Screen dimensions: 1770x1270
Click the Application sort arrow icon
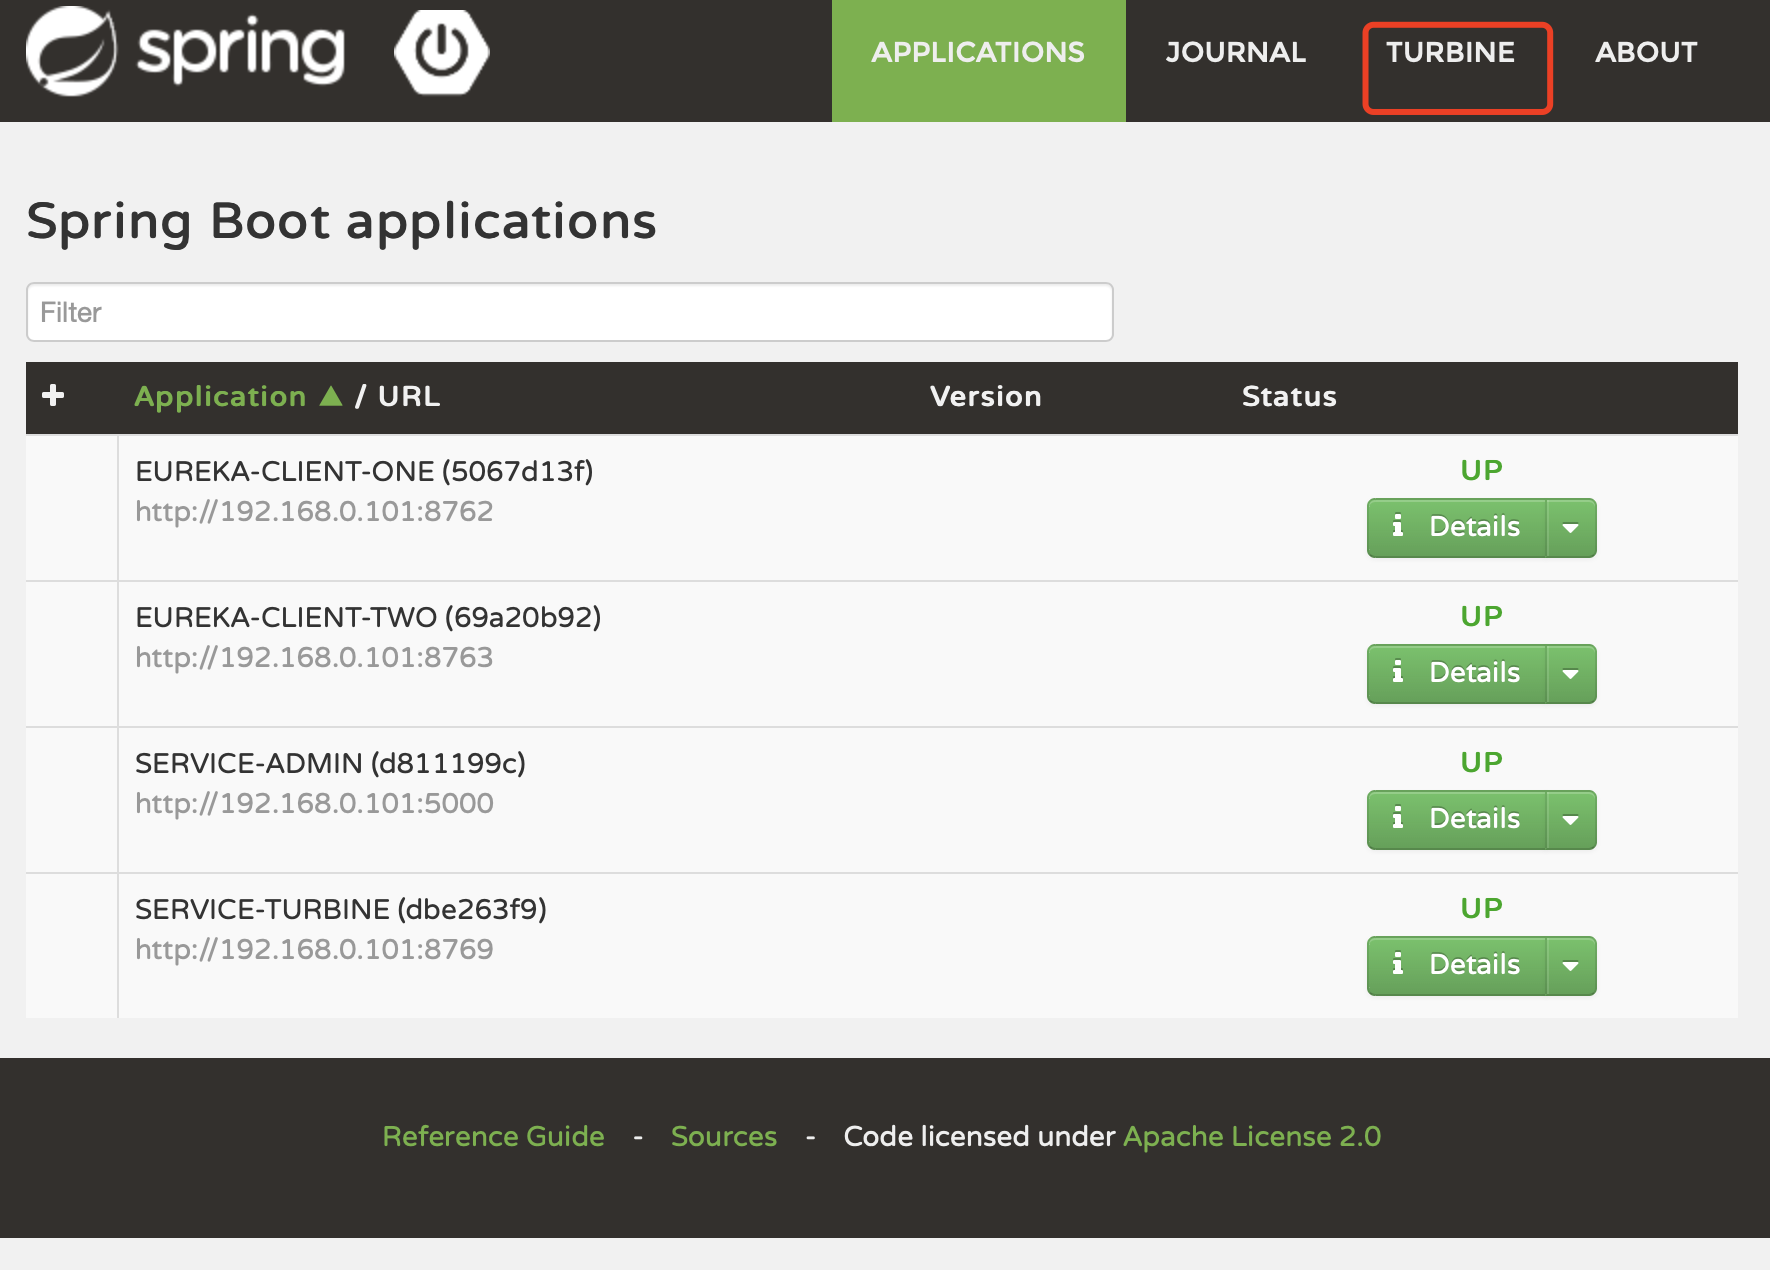tap(331, 397)
